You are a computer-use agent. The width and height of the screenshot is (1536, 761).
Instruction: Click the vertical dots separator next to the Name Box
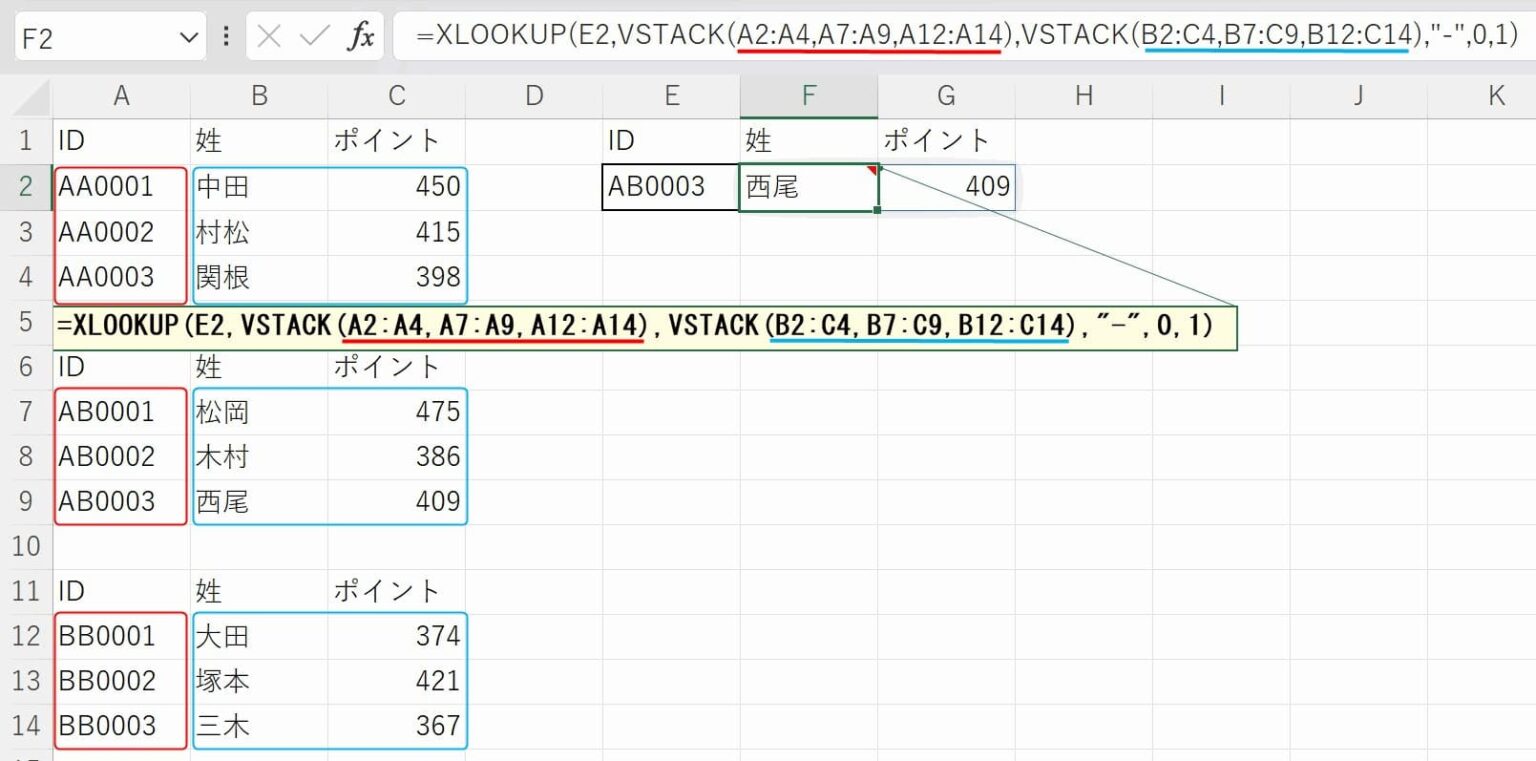(227, 34)
